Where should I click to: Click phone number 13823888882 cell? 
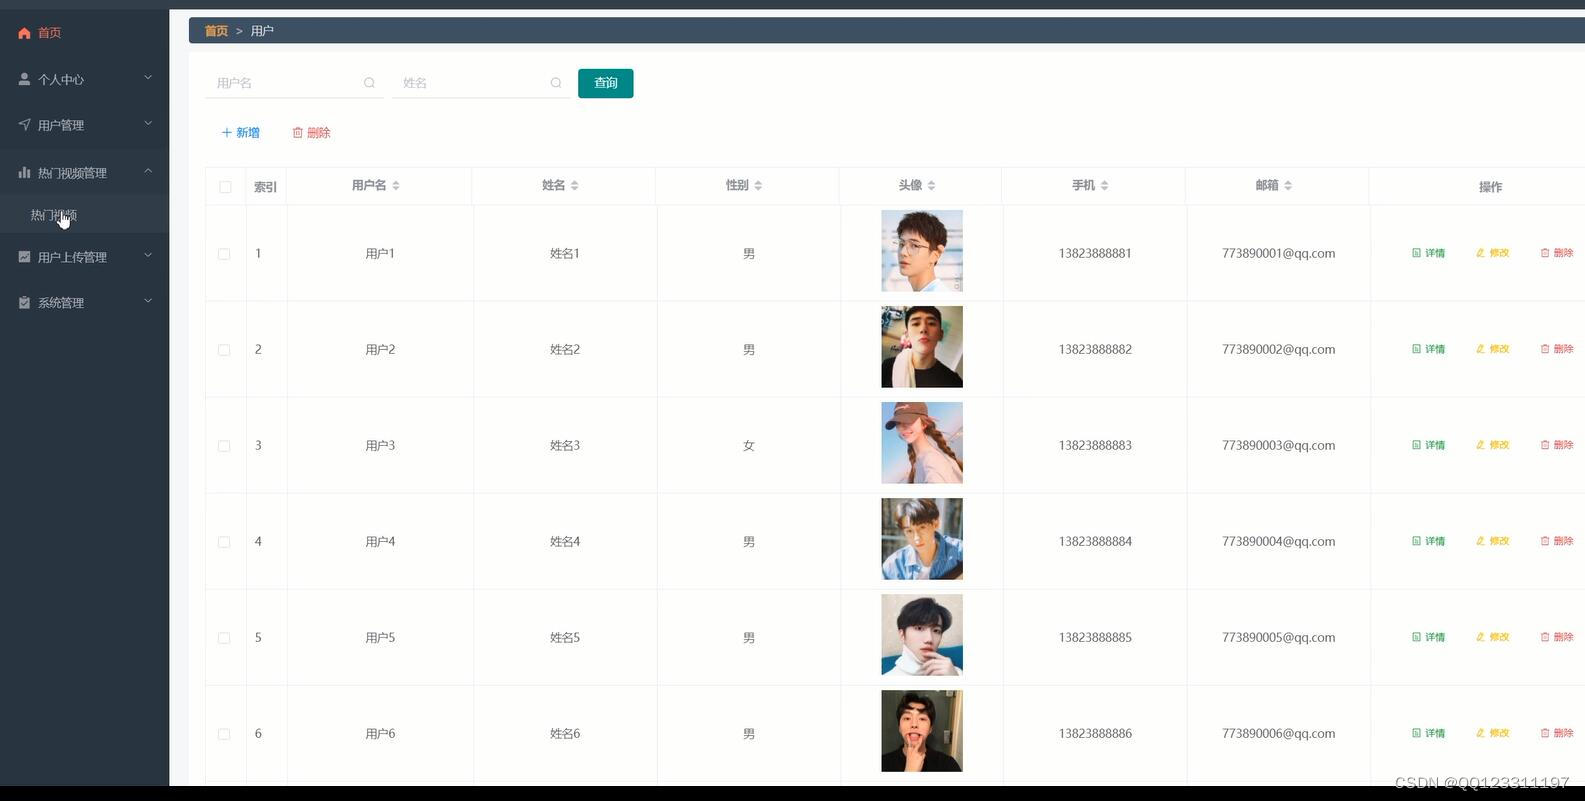[x=1095, y=349]
